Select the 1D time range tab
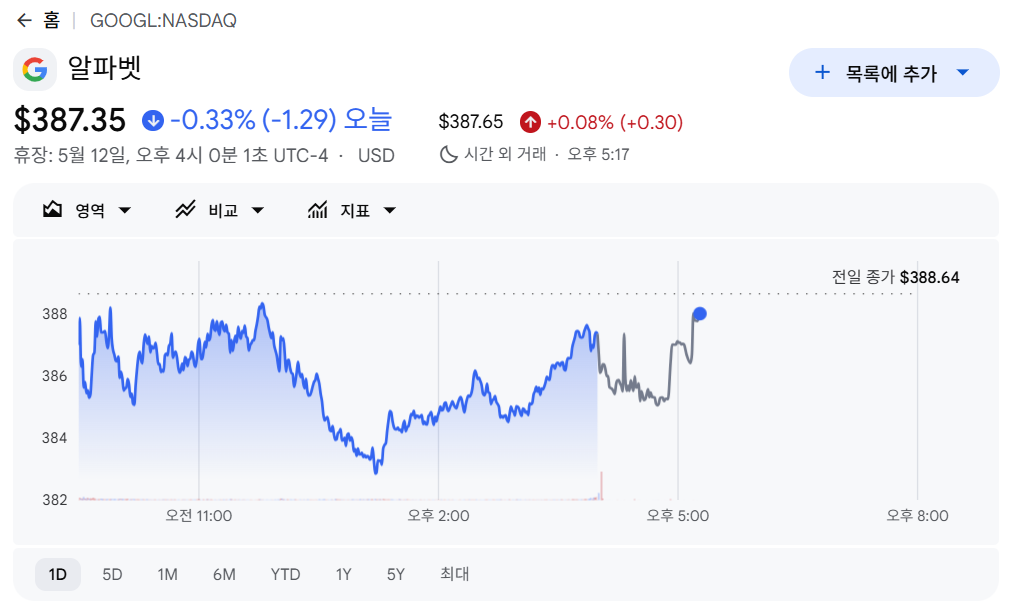This screenshot has width=1009, height=615. [58, 574]
